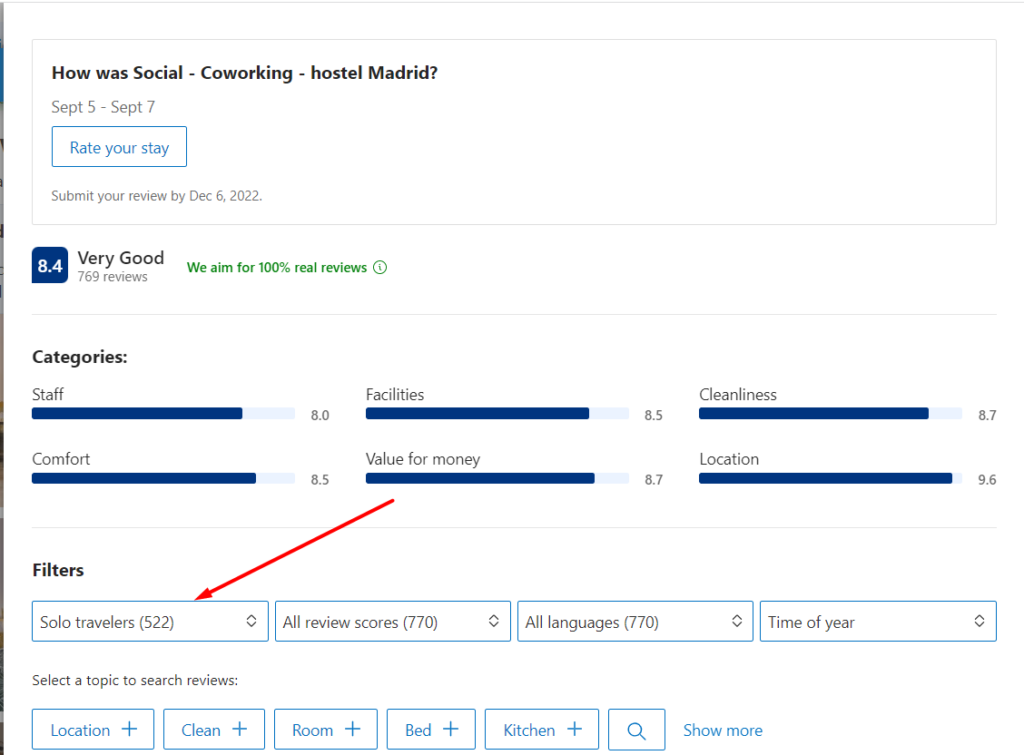
Task: Click the 8.4 review score badge
Action: (50, 265)
